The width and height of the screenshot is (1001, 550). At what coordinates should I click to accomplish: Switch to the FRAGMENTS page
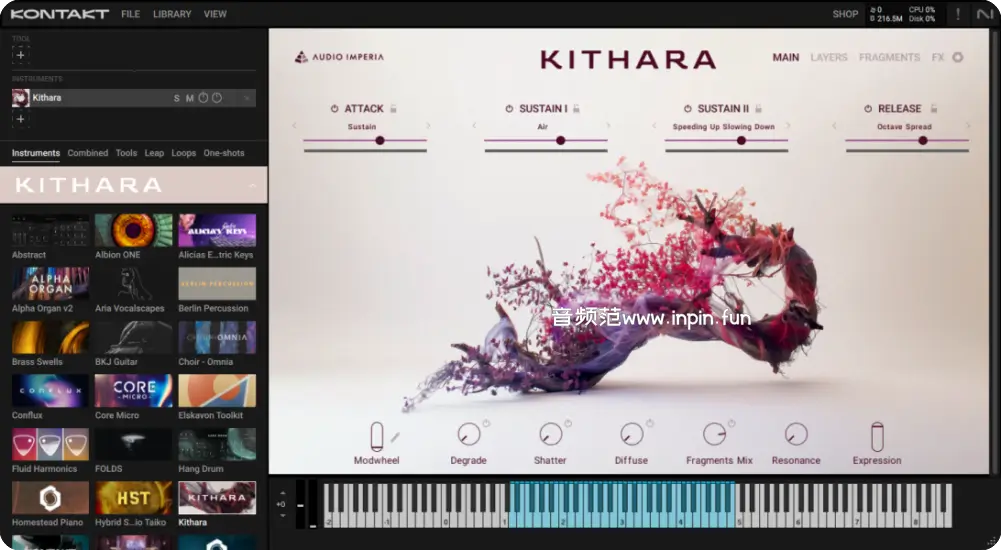pyautogui.click(x=889, y=57)
